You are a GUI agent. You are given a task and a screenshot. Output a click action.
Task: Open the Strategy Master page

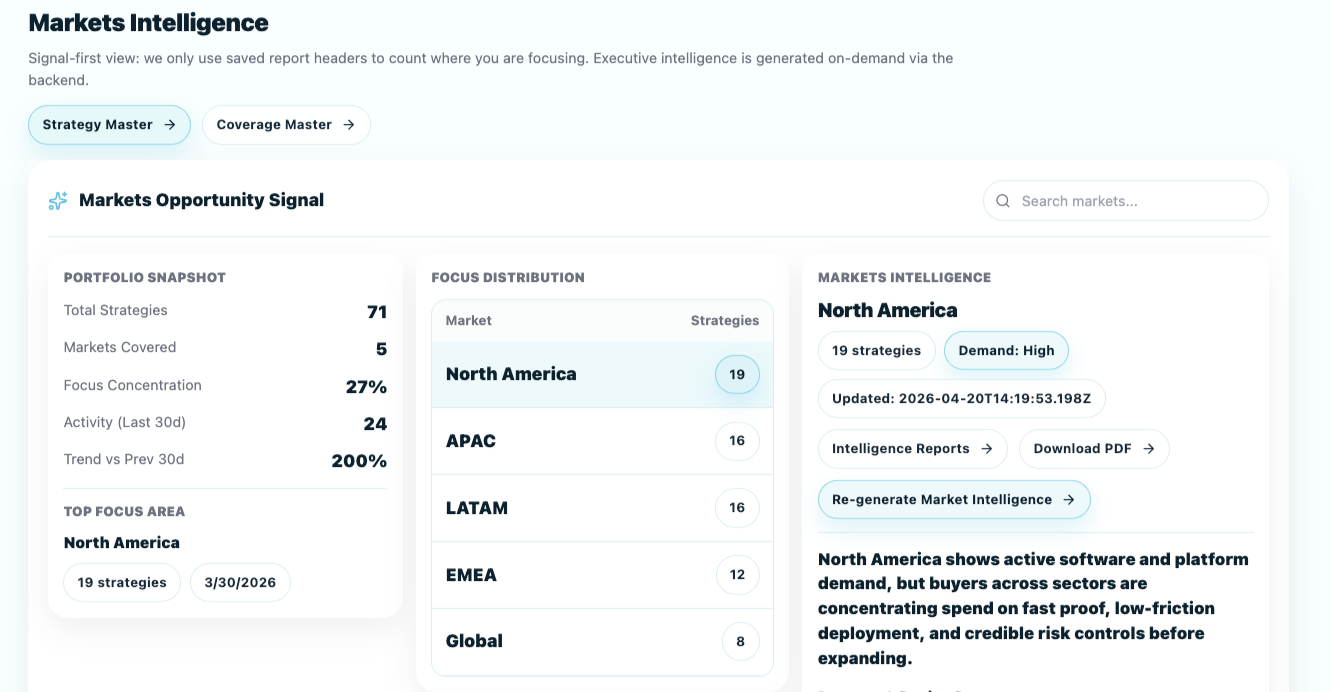[109, 125]
